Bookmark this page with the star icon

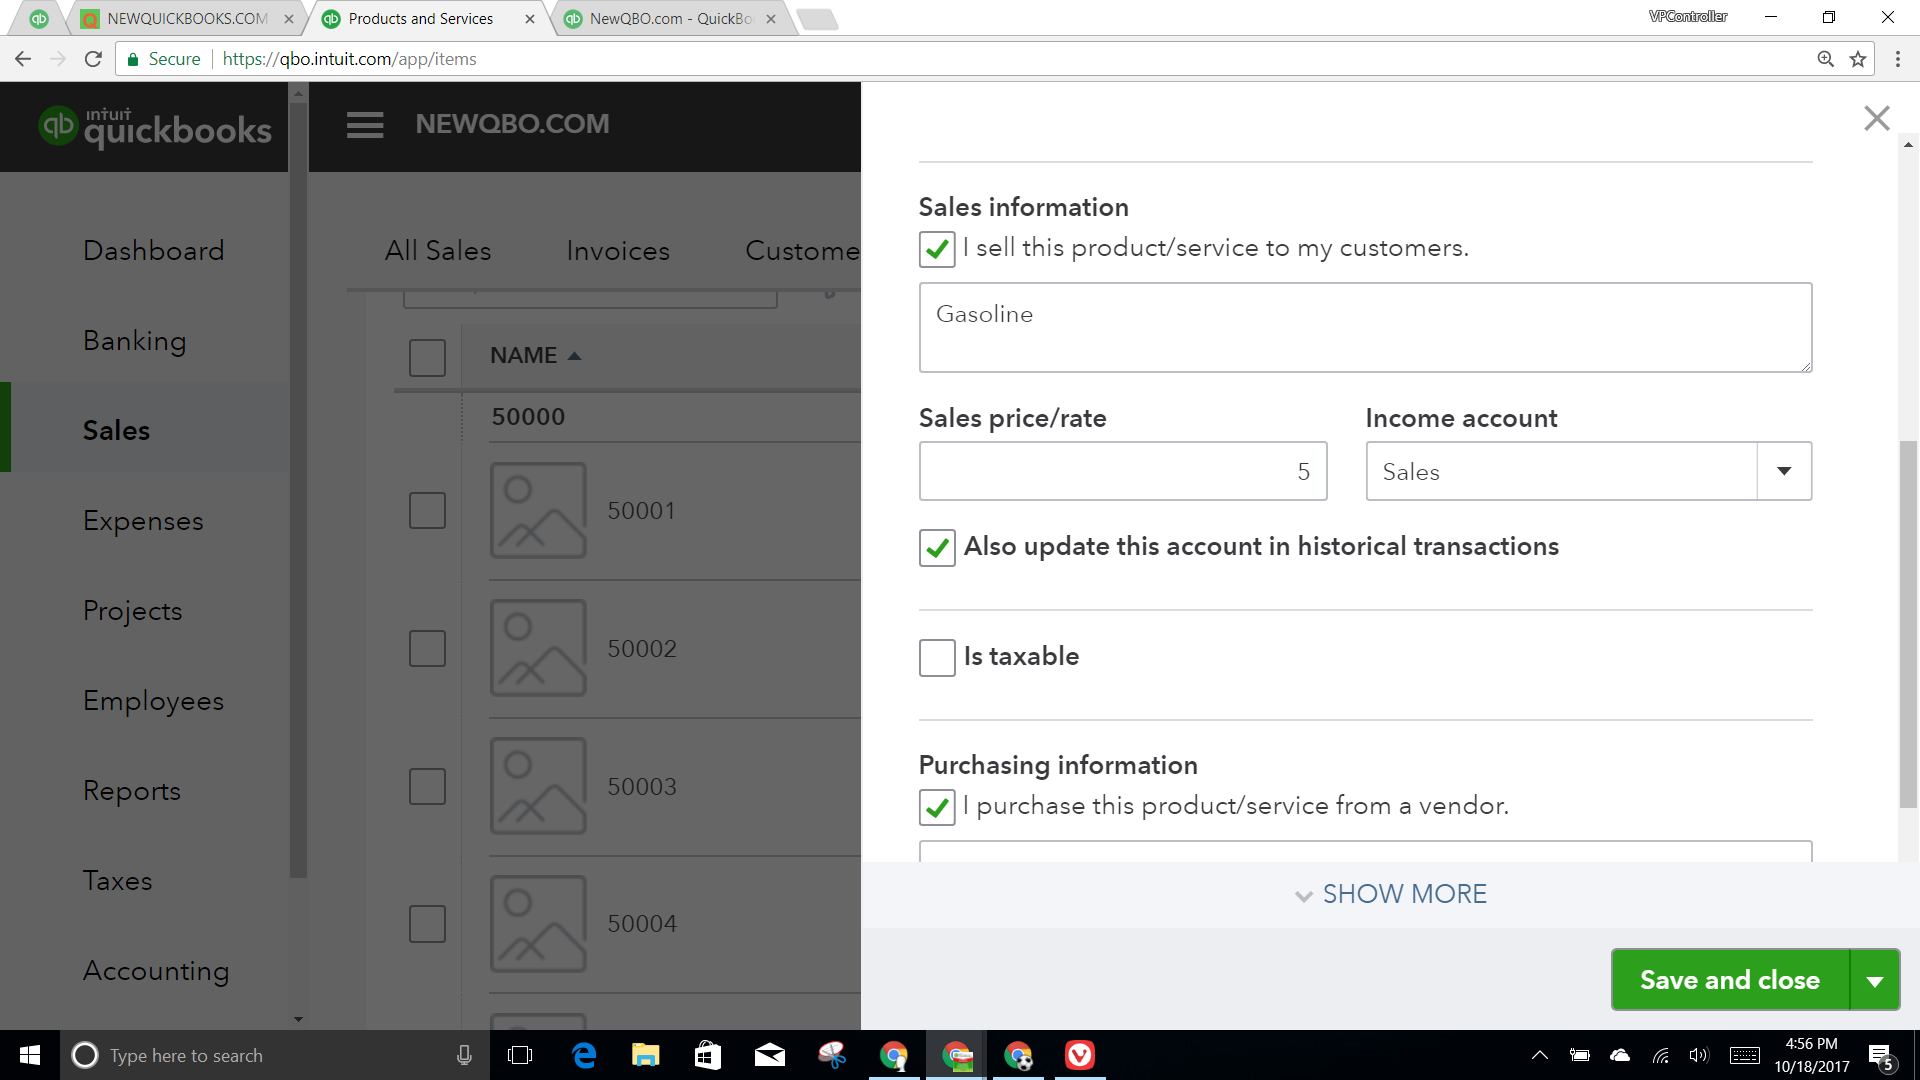pyautogui.click(x=1858, y=59)
